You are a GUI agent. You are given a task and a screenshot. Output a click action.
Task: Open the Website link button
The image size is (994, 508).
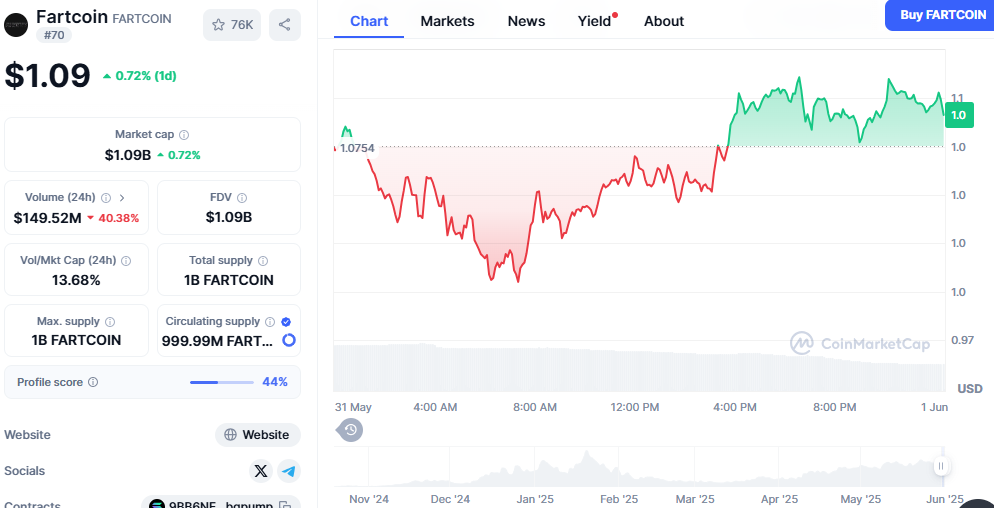(x=258, y=435)
